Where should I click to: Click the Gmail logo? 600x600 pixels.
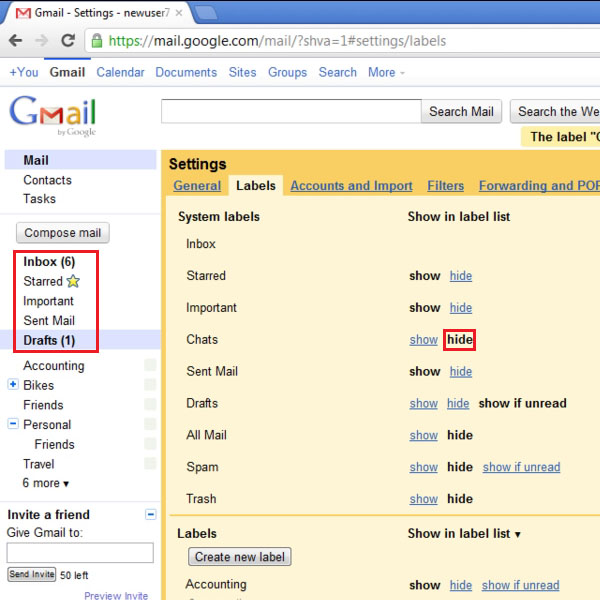(x=53, y=115)
